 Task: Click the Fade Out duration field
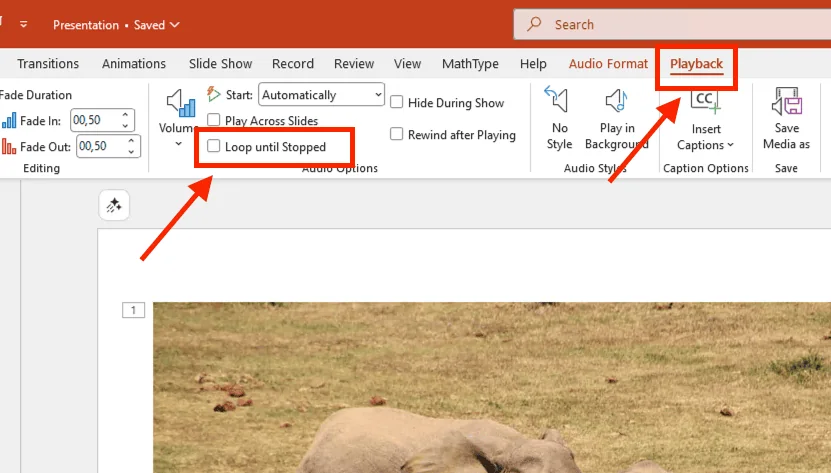94,147
